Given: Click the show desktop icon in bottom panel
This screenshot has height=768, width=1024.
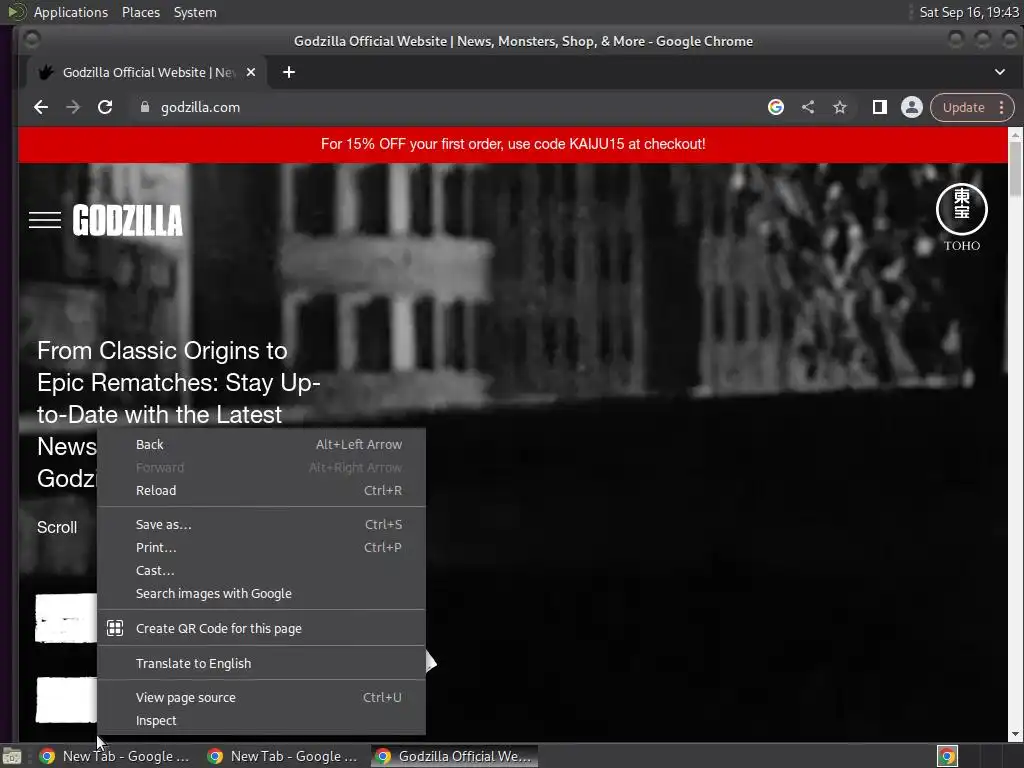Looking at the screenshot, I should [12, 756].
